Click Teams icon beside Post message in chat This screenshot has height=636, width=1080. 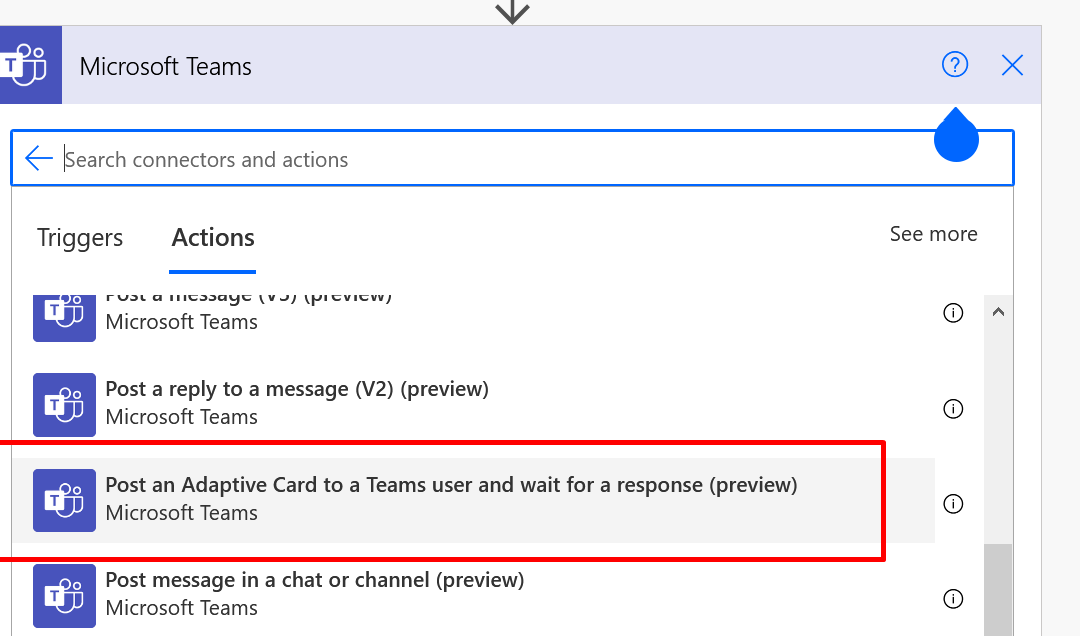[x=65, y=595]
